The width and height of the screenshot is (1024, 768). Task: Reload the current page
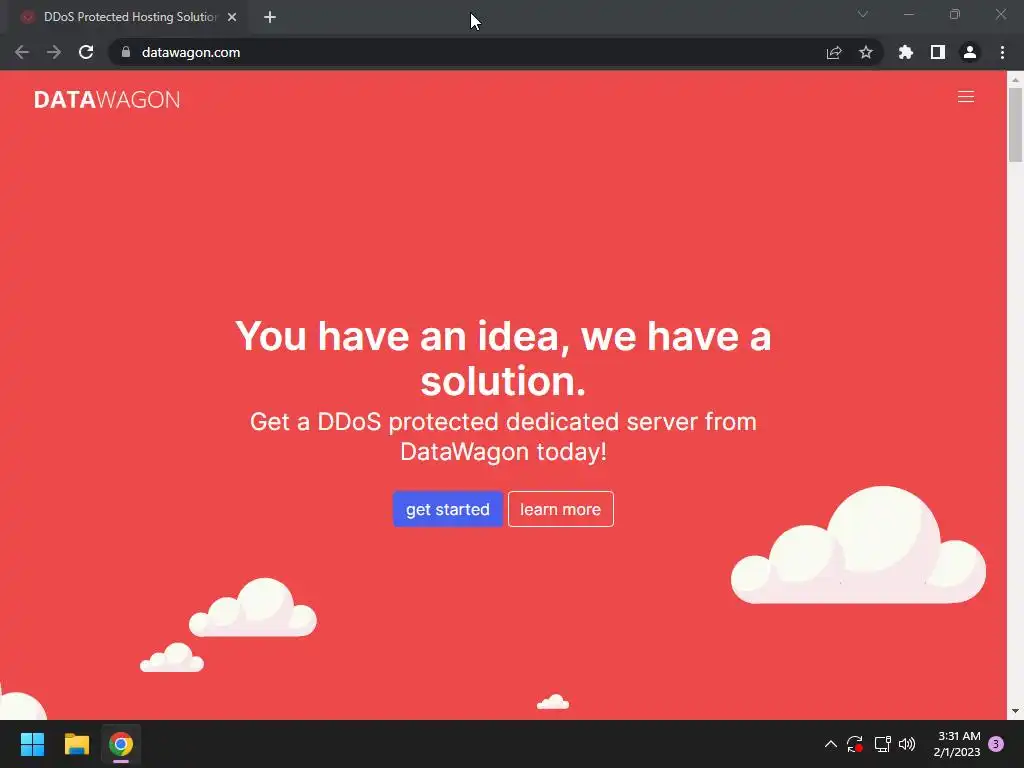[86, 52]
